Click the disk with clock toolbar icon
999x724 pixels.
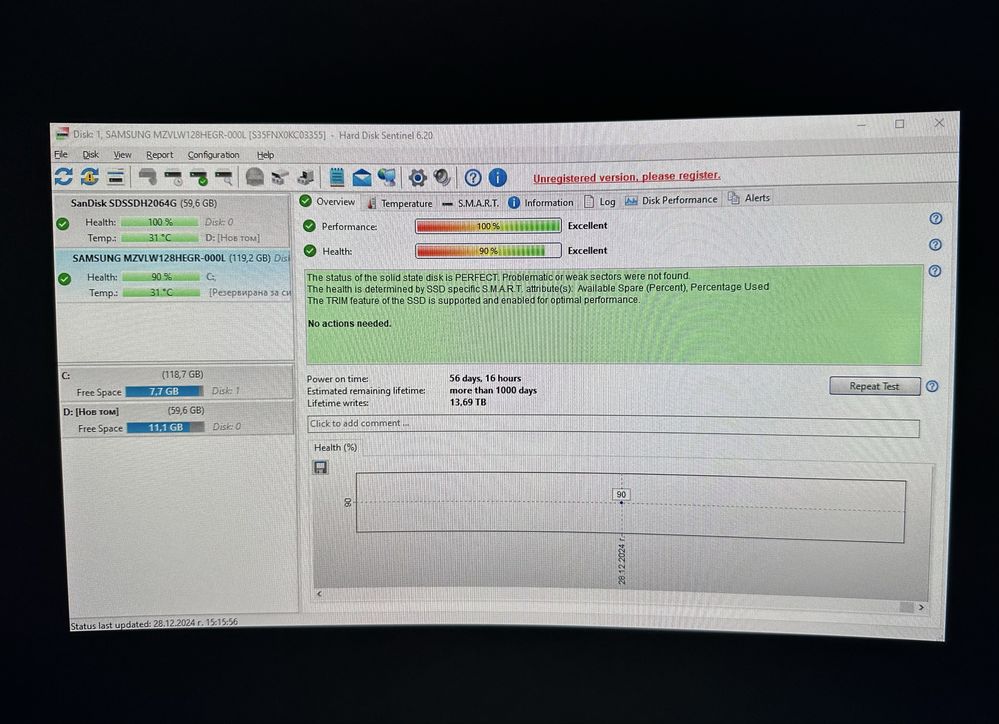point(173,177)
